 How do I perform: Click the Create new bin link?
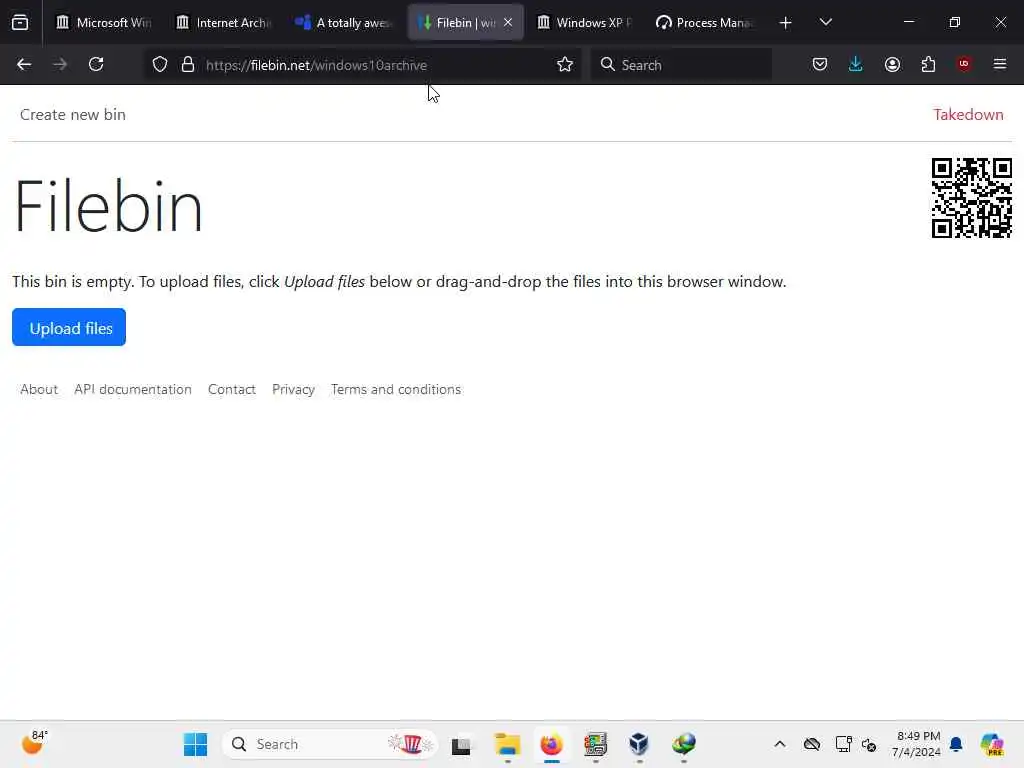click(x=72, y=115)
